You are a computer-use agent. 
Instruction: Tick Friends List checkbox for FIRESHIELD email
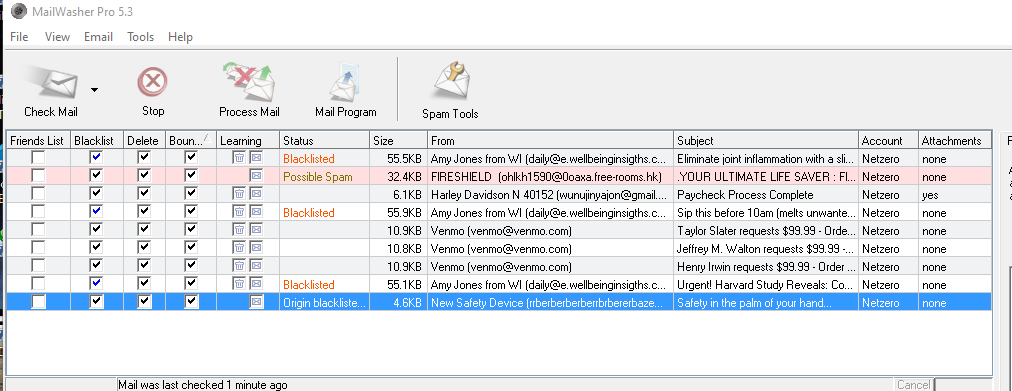[39, 175]
